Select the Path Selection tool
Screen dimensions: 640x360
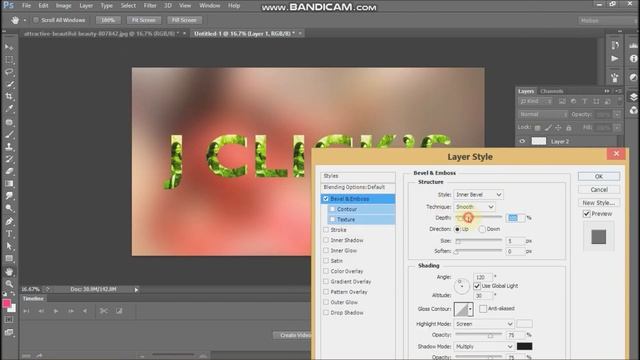pyautogui.click(x=9, y=246)
